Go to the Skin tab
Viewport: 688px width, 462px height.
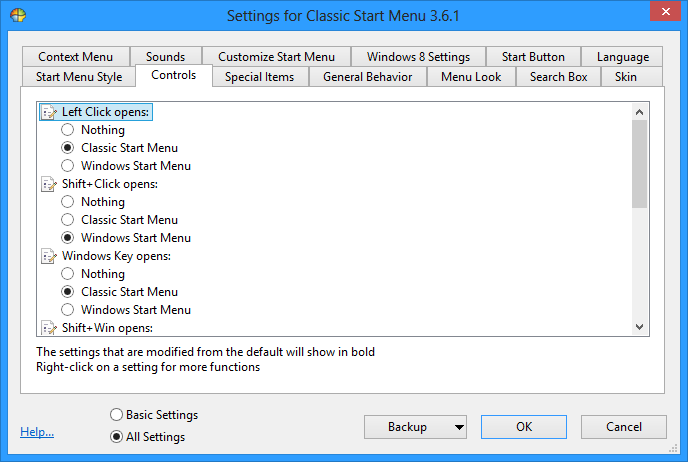[x=625, y=77]
